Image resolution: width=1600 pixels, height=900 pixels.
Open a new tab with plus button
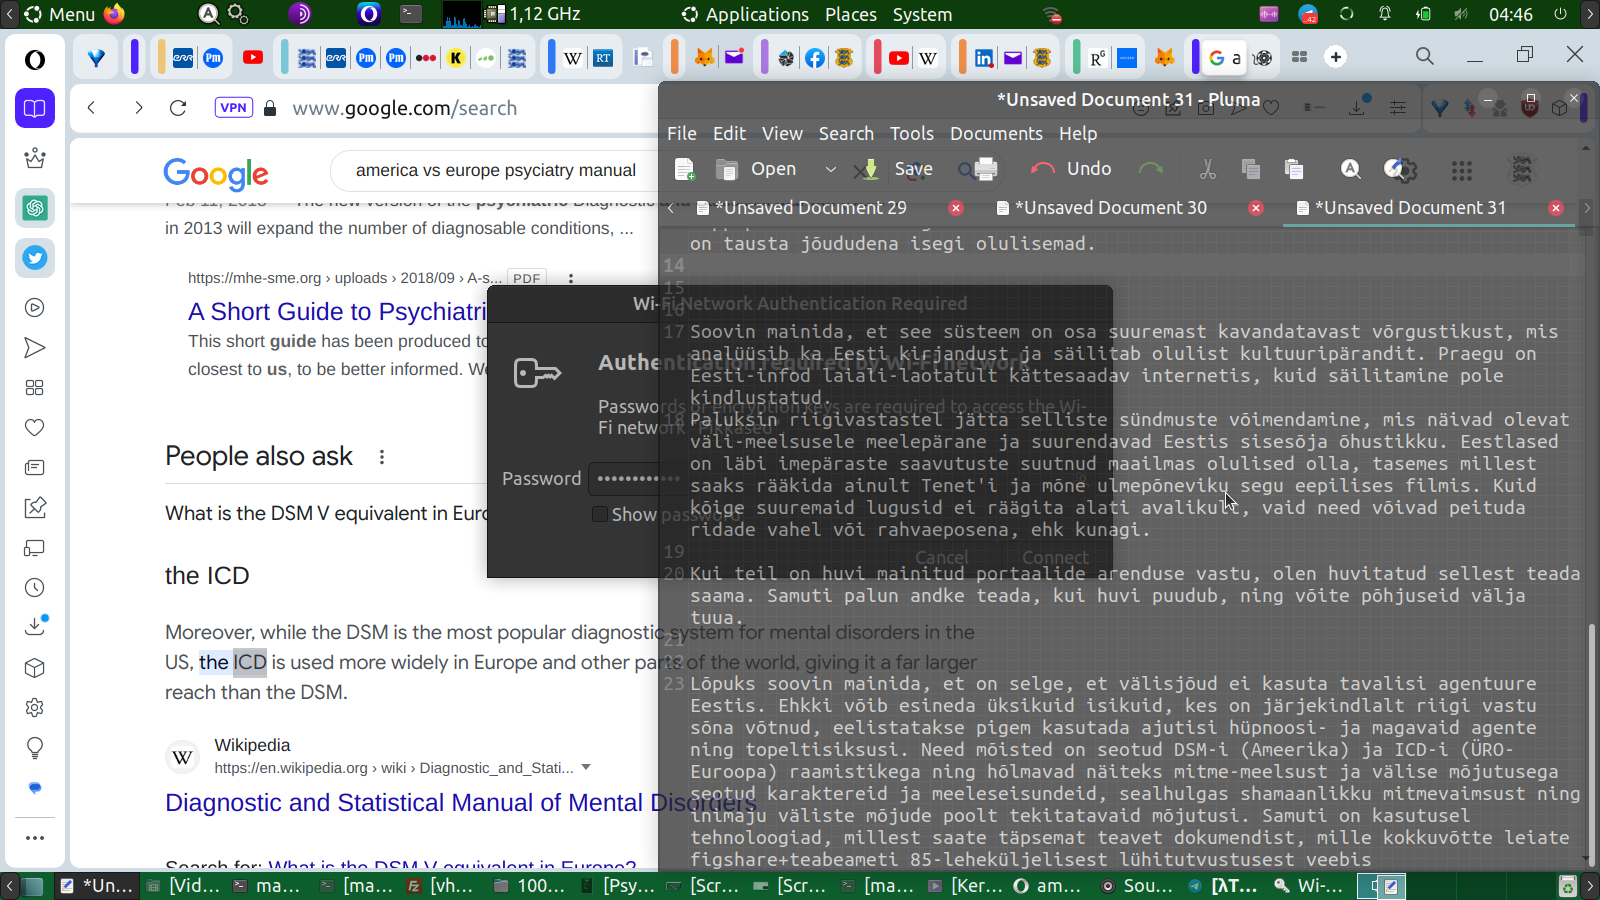click(x=1336, y=57)
